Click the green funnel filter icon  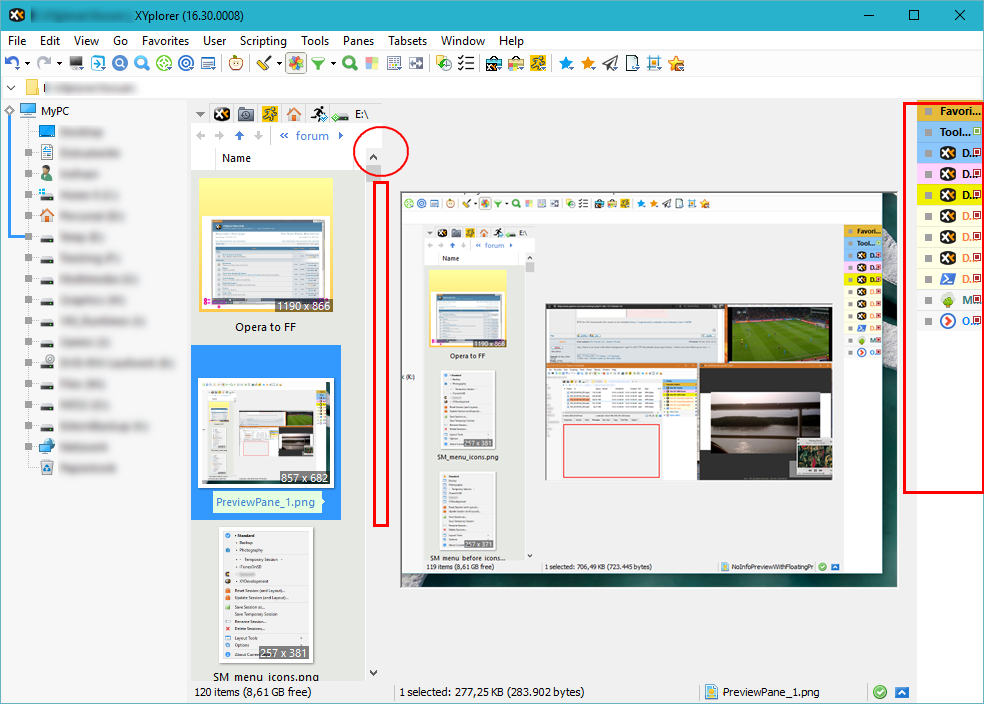point(317,63)
